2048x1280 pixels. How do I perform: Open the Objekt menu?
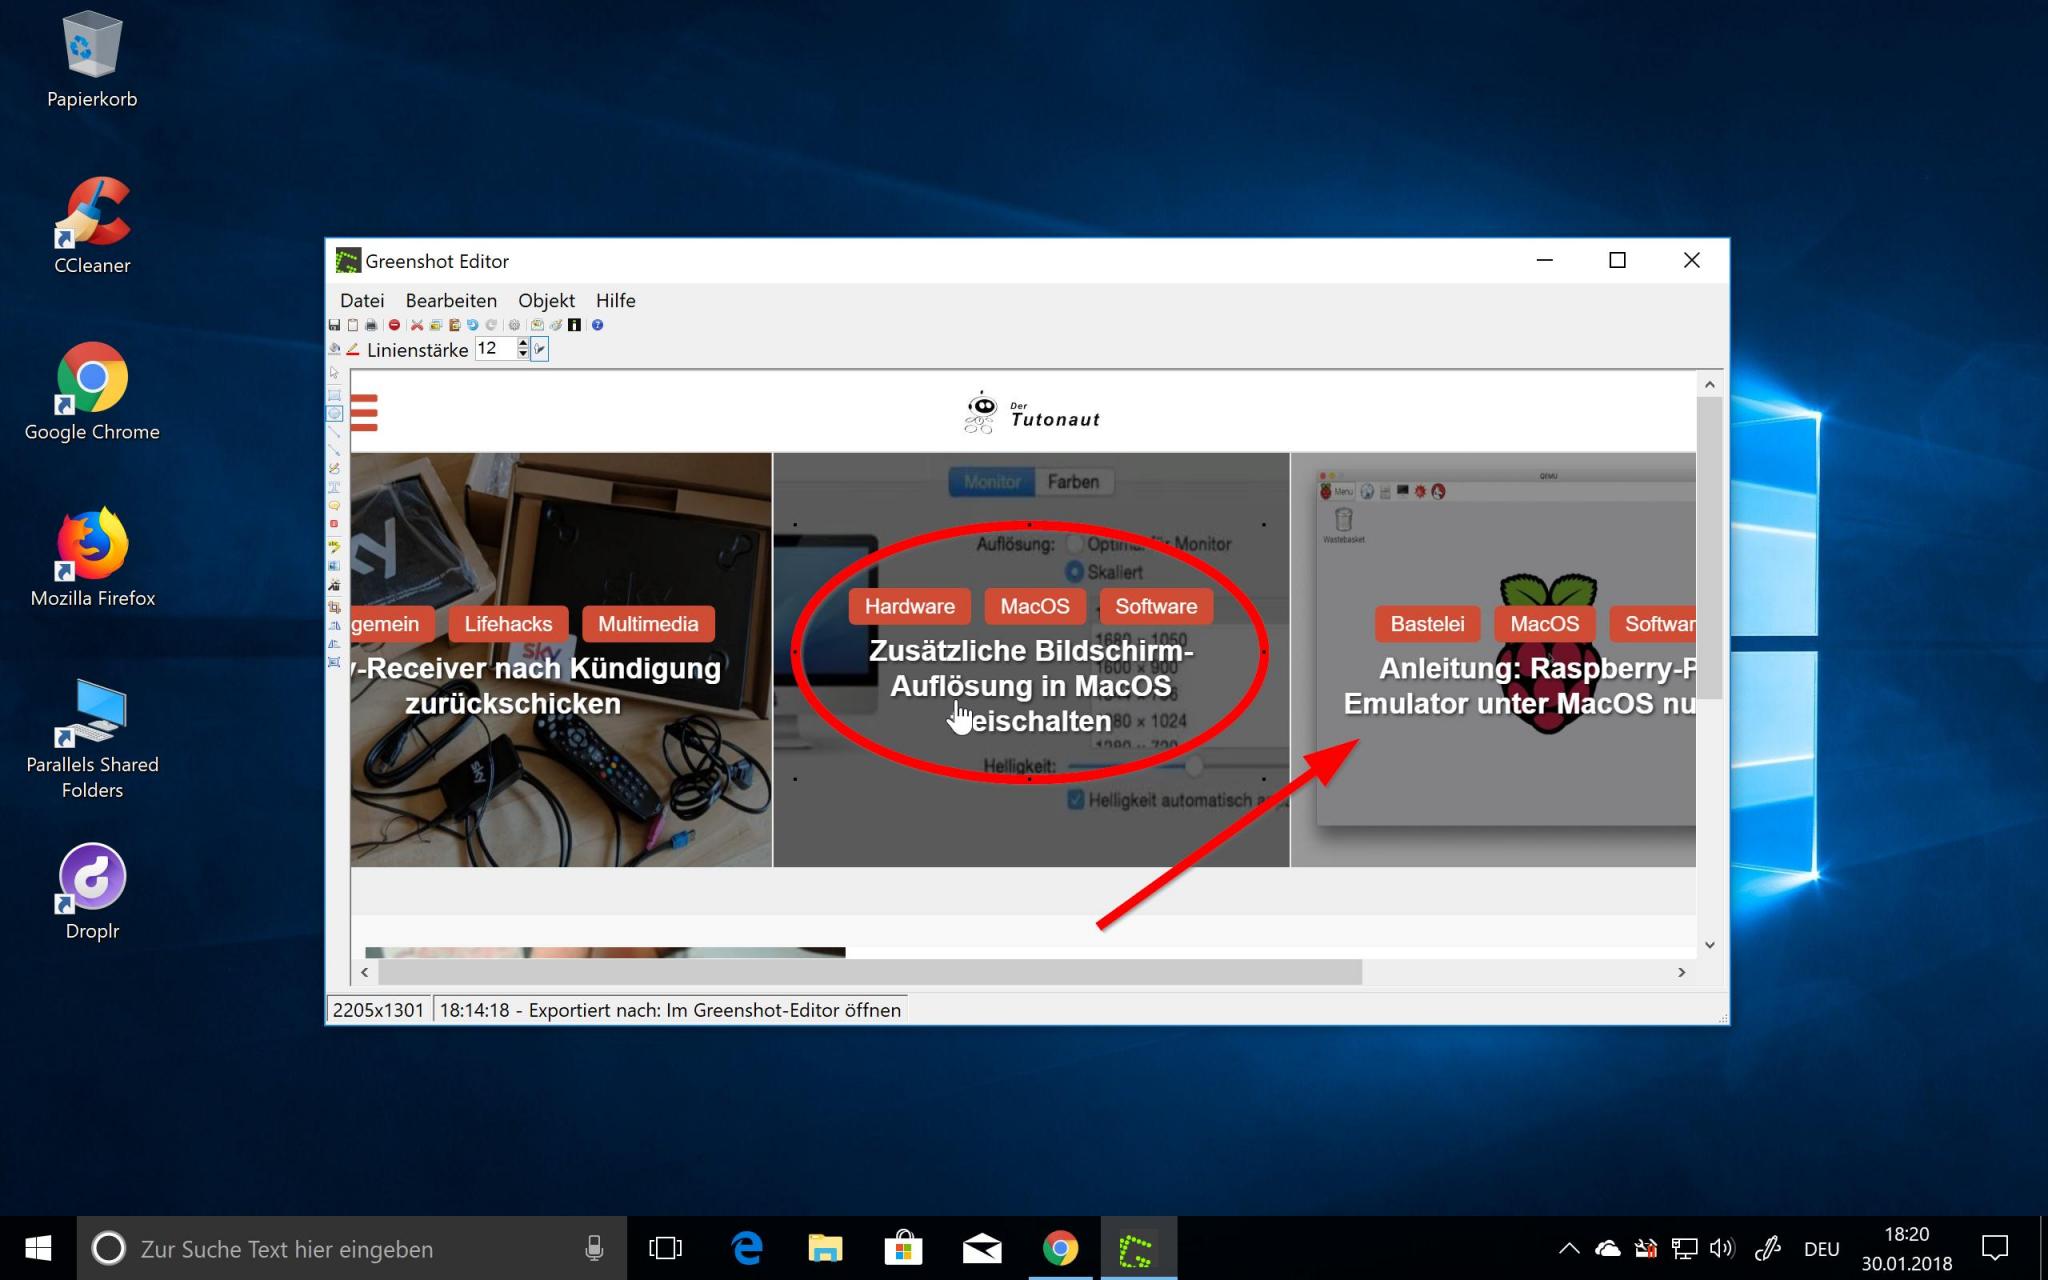click(546, 301)
